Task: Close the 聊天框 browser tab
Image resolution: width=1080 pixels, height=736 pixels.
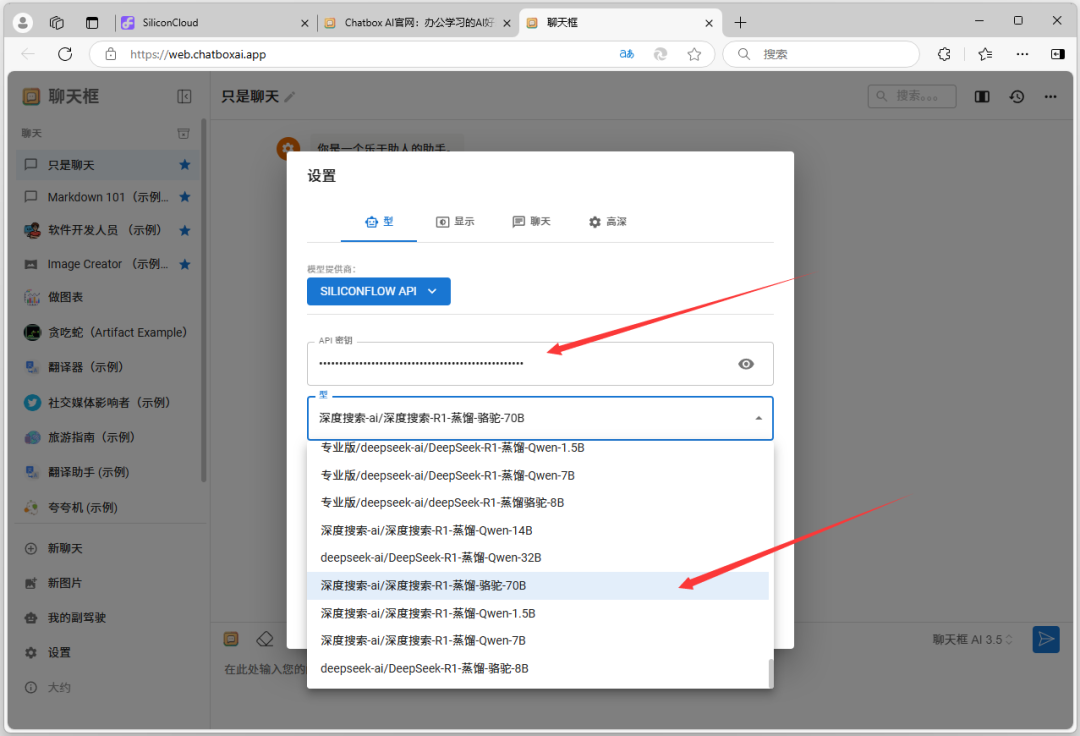Action: [709, 23]
